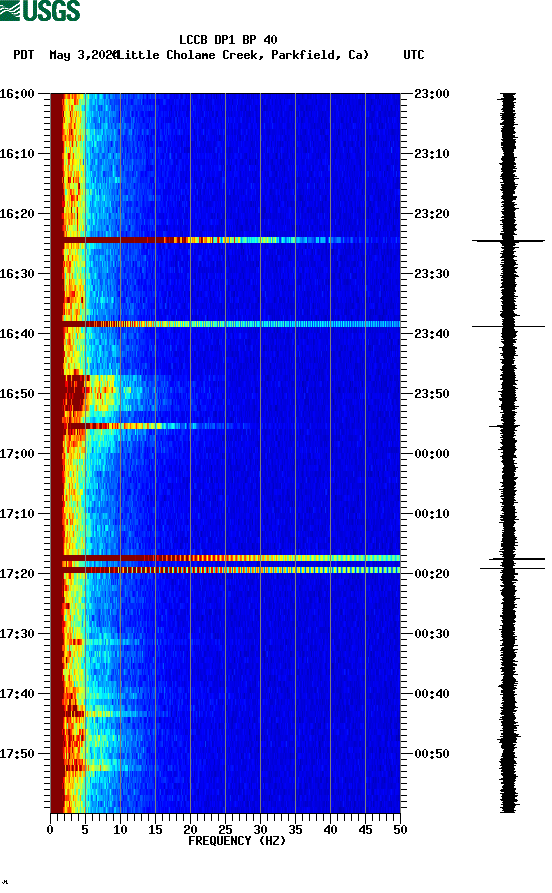552x893 pixels.
Task: Click the 25 Hz frequency axis label
Action: [x=225, y=830]
